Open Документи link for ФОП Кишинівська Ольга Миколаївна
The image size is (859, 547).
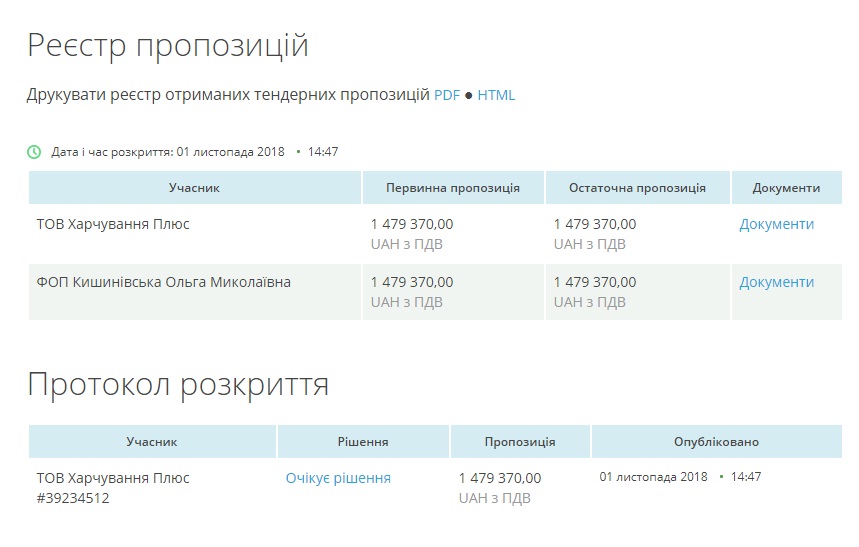(776, 282)
